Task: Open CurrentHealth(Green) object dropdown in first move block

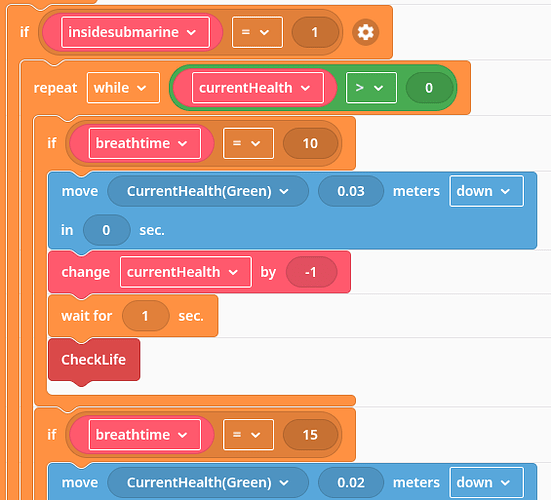Action: pos(208,191)
